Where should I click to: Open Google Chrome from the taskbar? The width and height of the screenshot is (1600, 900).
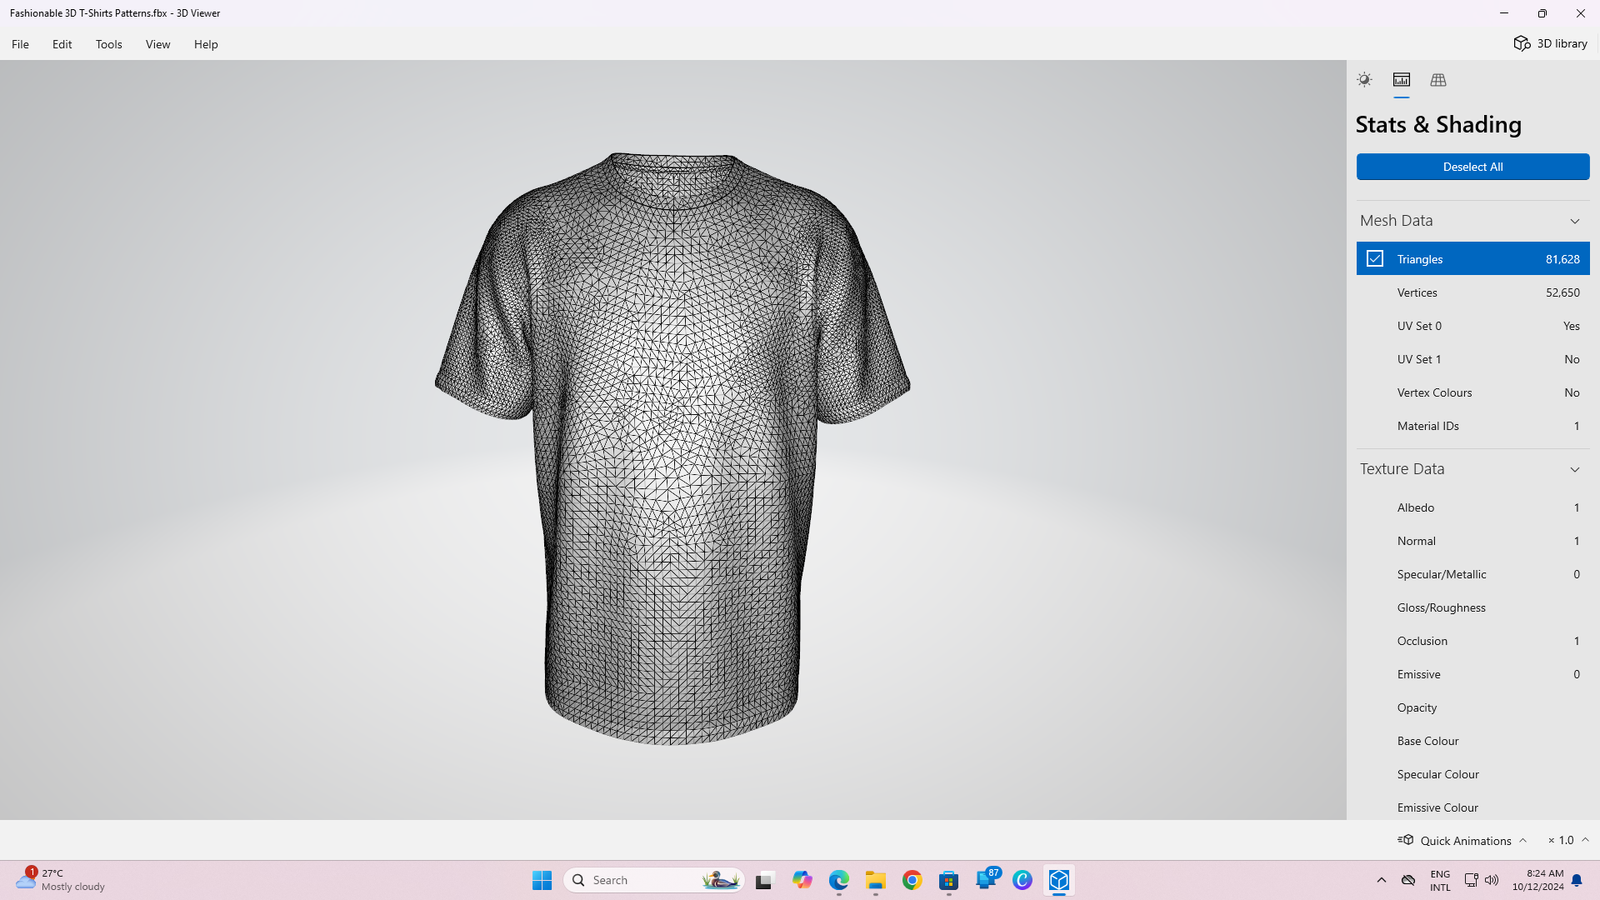(x=912, y=880)
